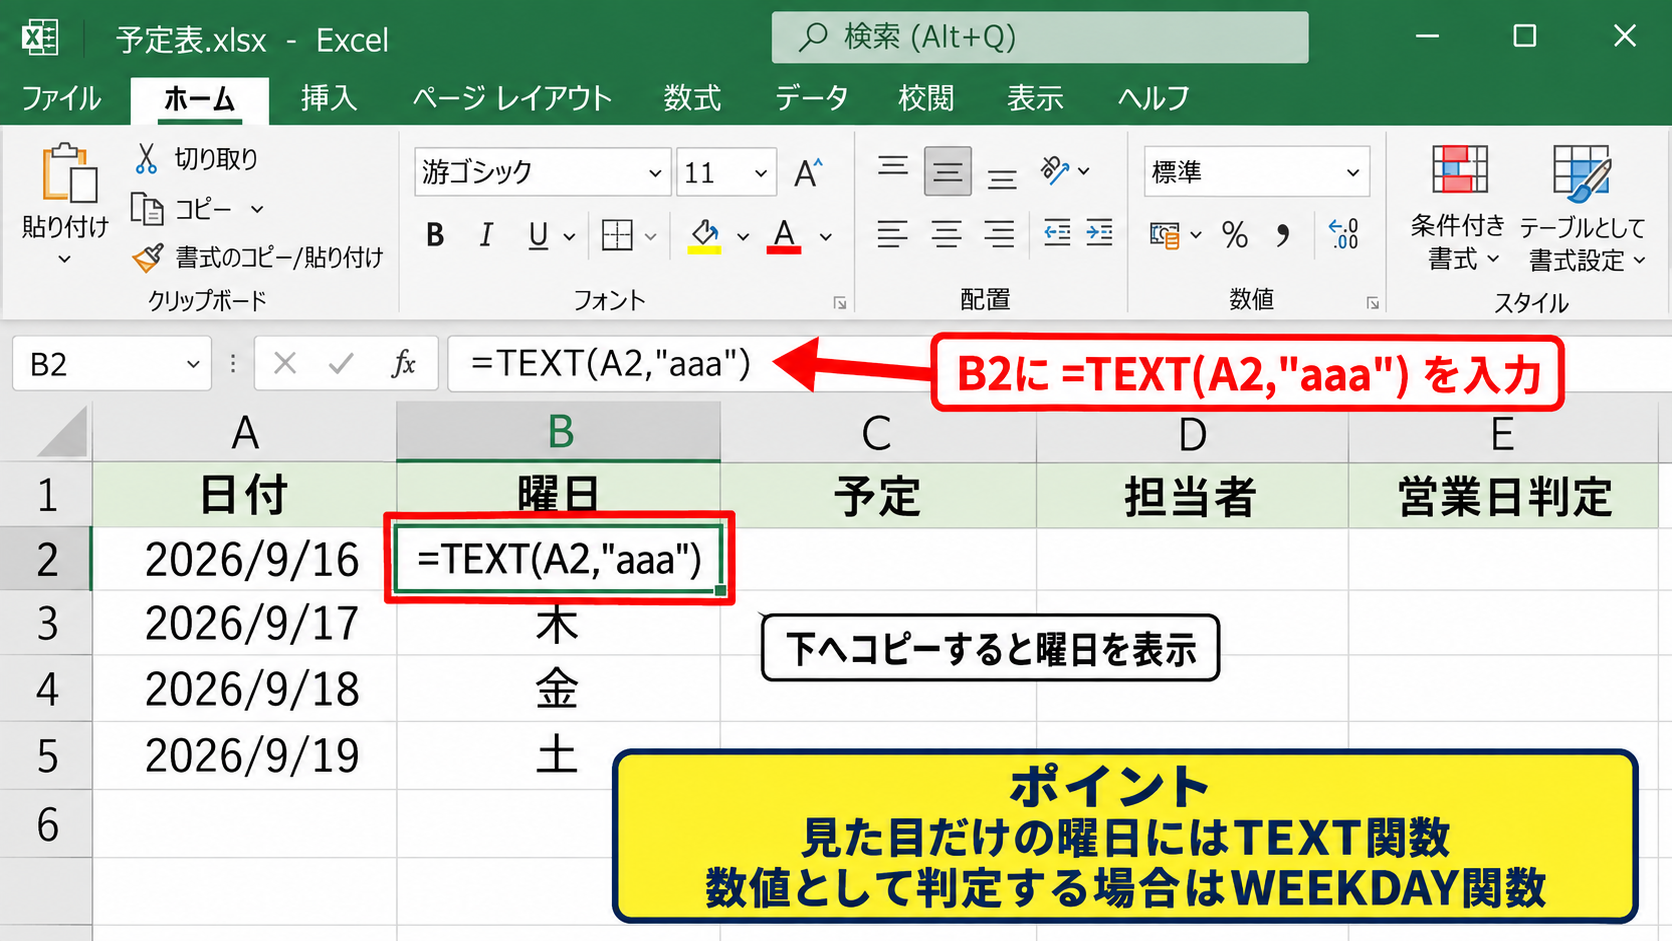Click the Cut (切り取り) scissors icon
Screen dimensions: 1672x941
[x=147, y=158]
